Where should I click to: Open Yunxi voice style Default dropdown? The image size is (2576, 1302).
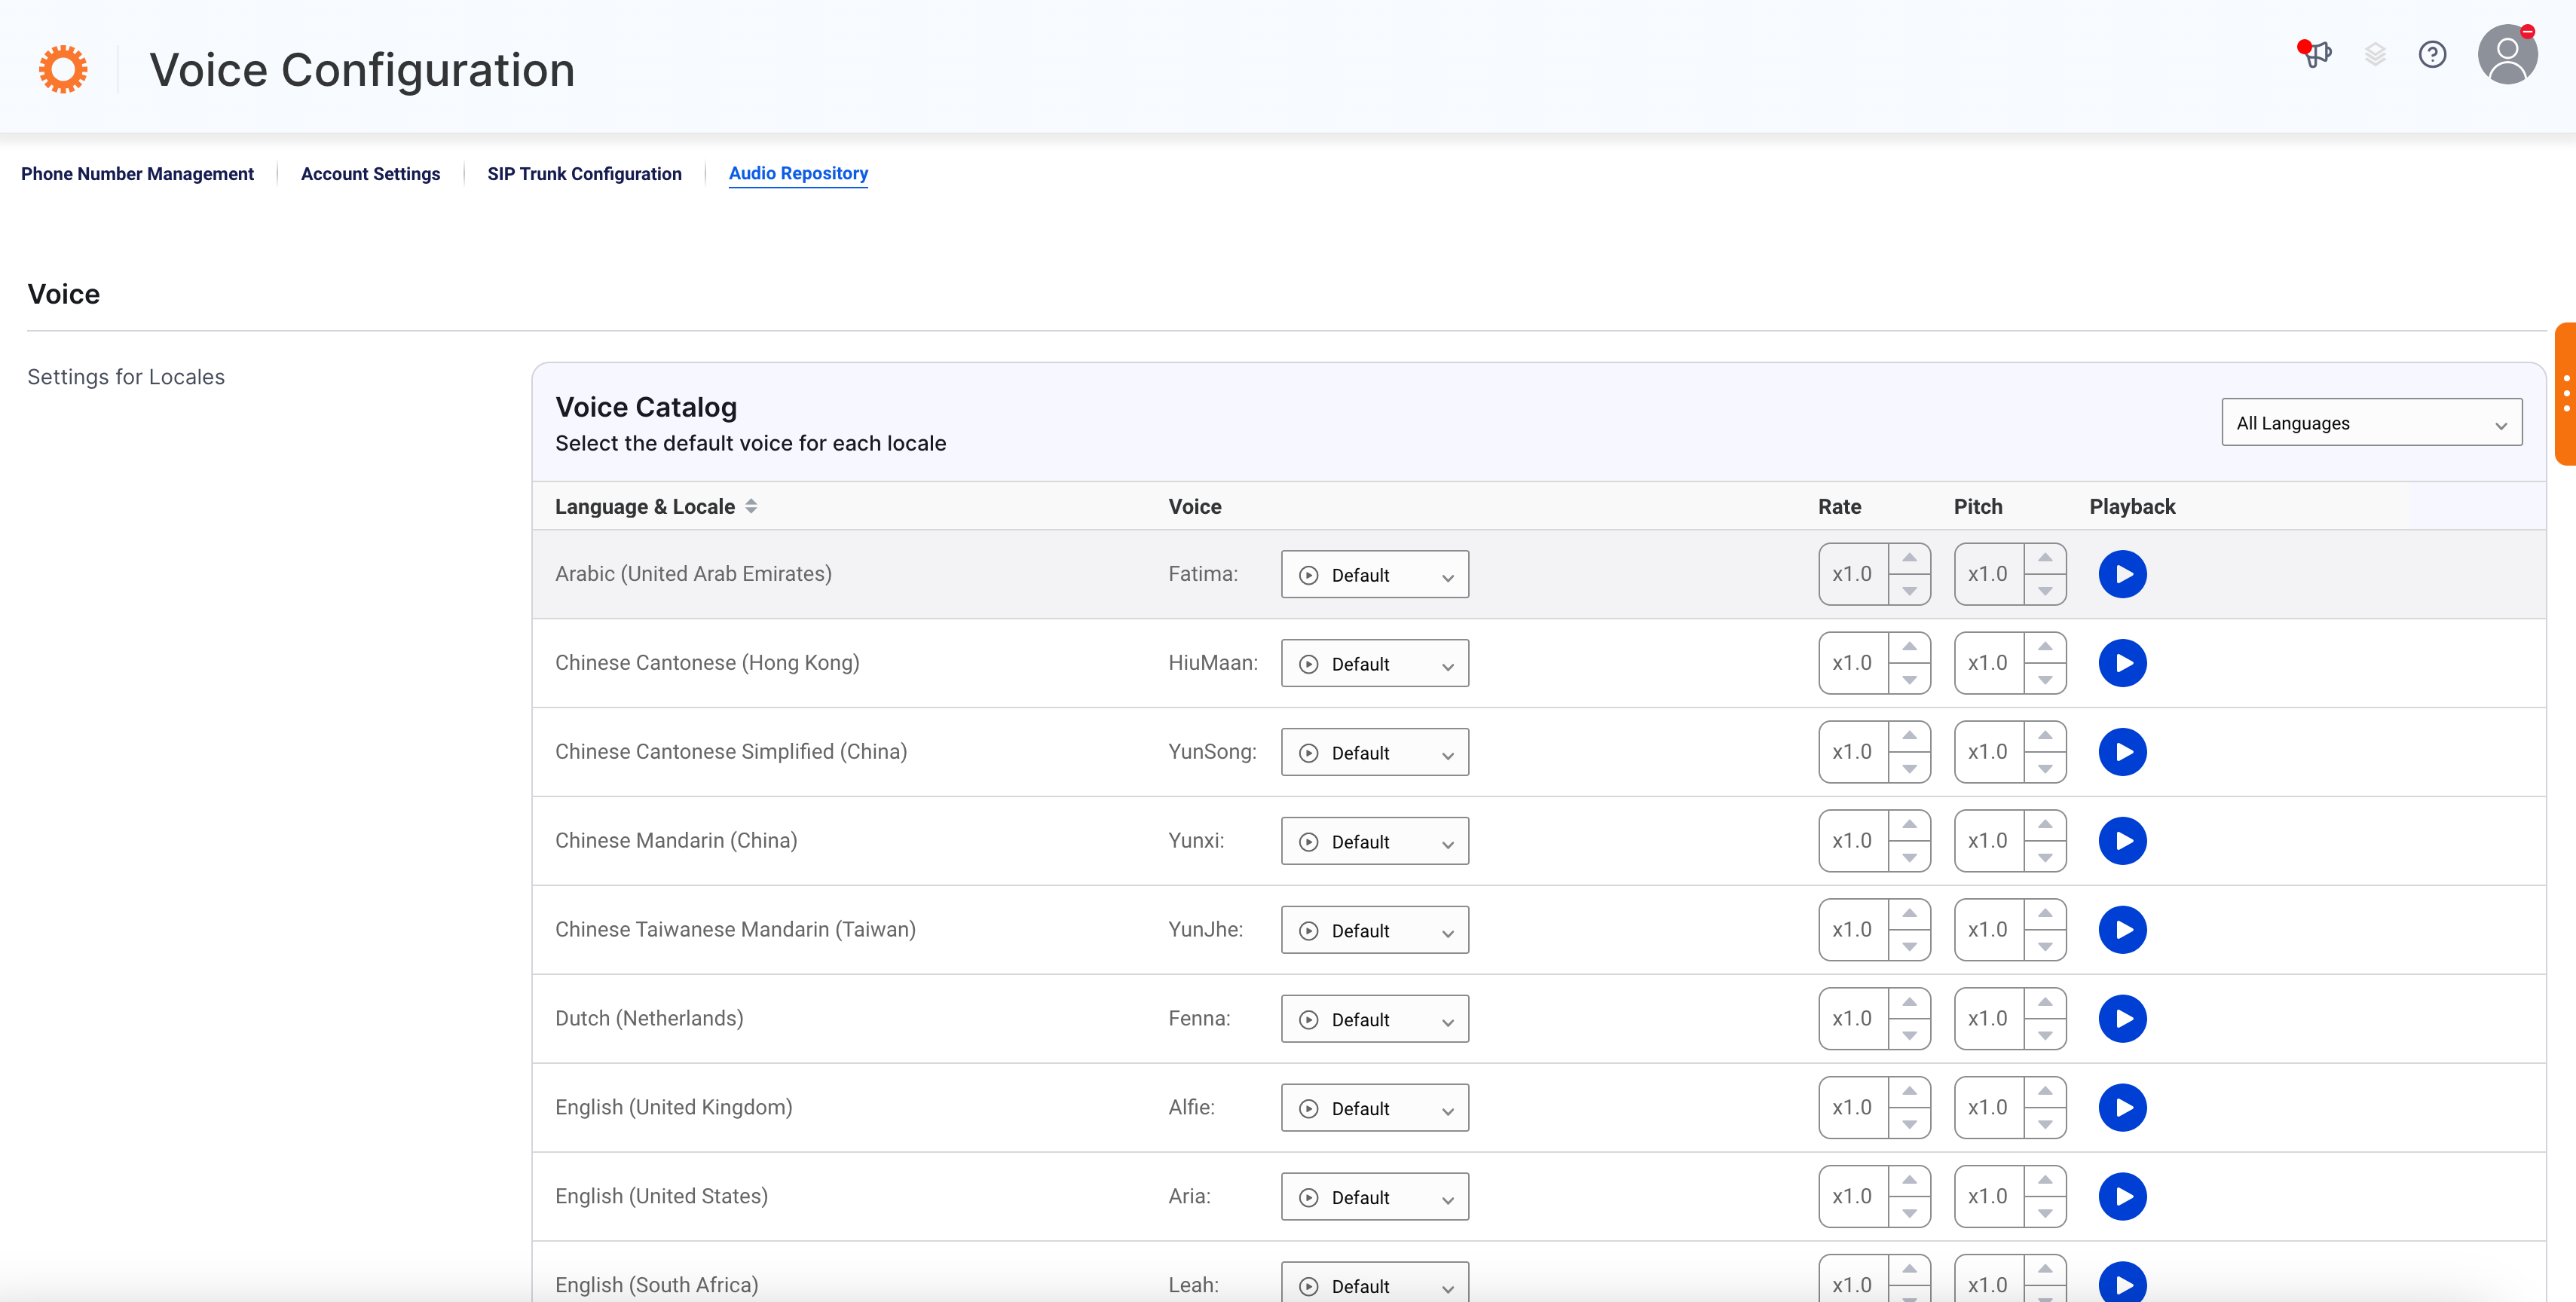(1374, 842)
